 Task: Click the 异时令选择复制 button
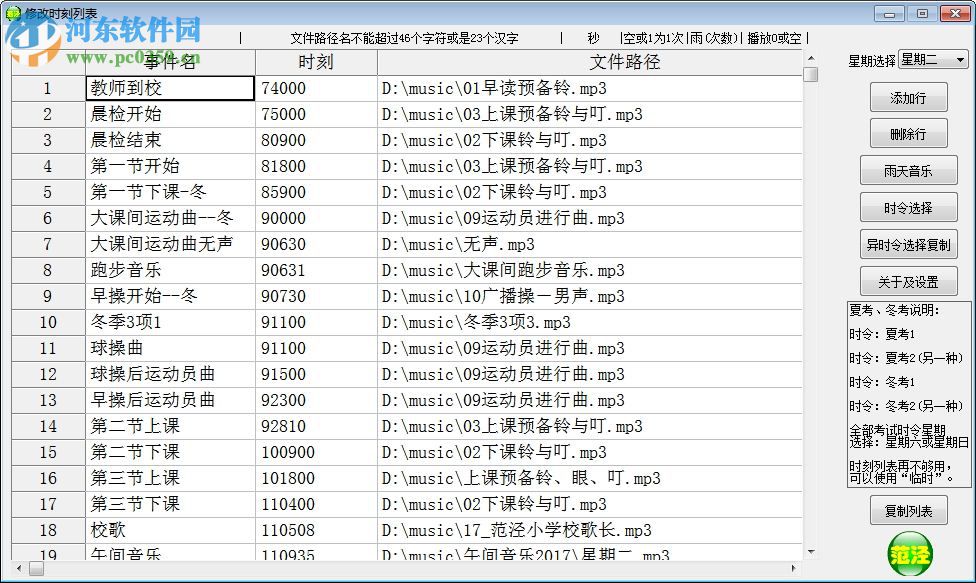pyautogui.click(x=909, y=244)
